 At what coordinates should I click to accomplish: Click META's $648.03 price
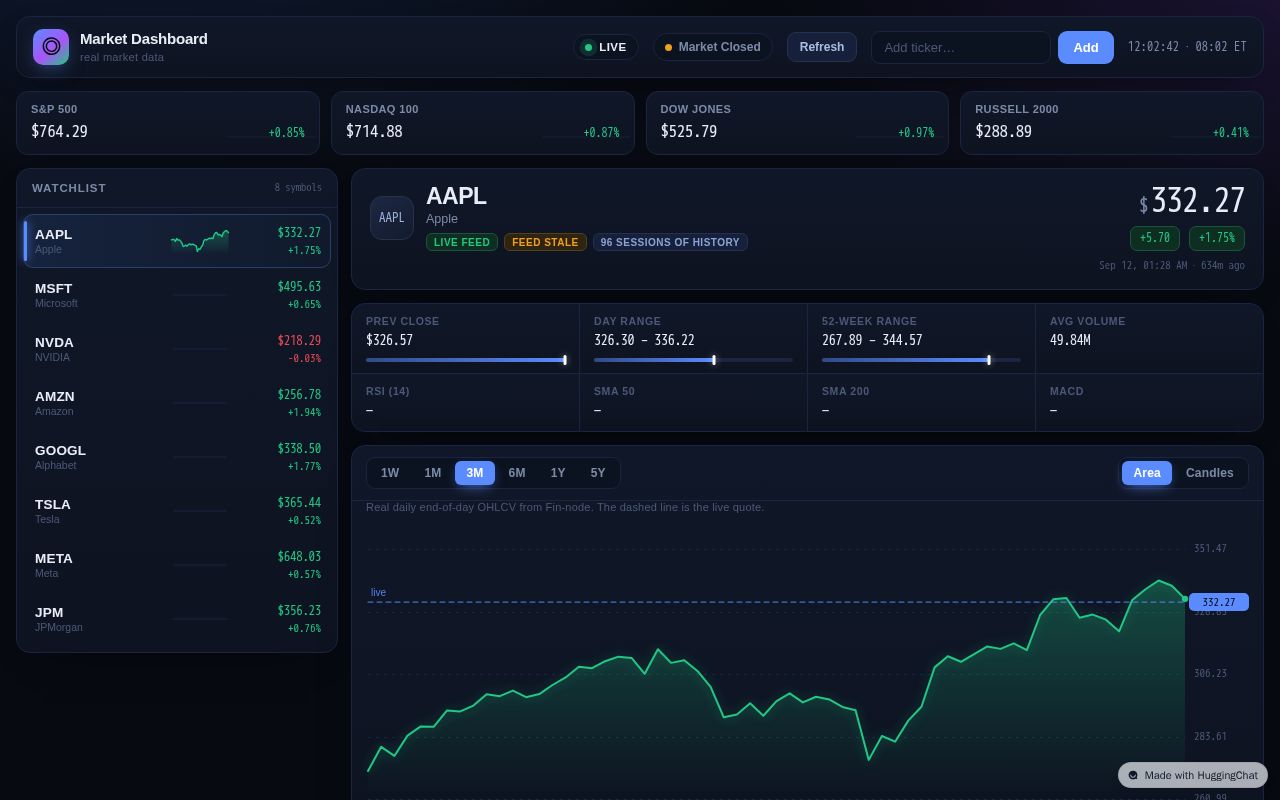[299, 557]
